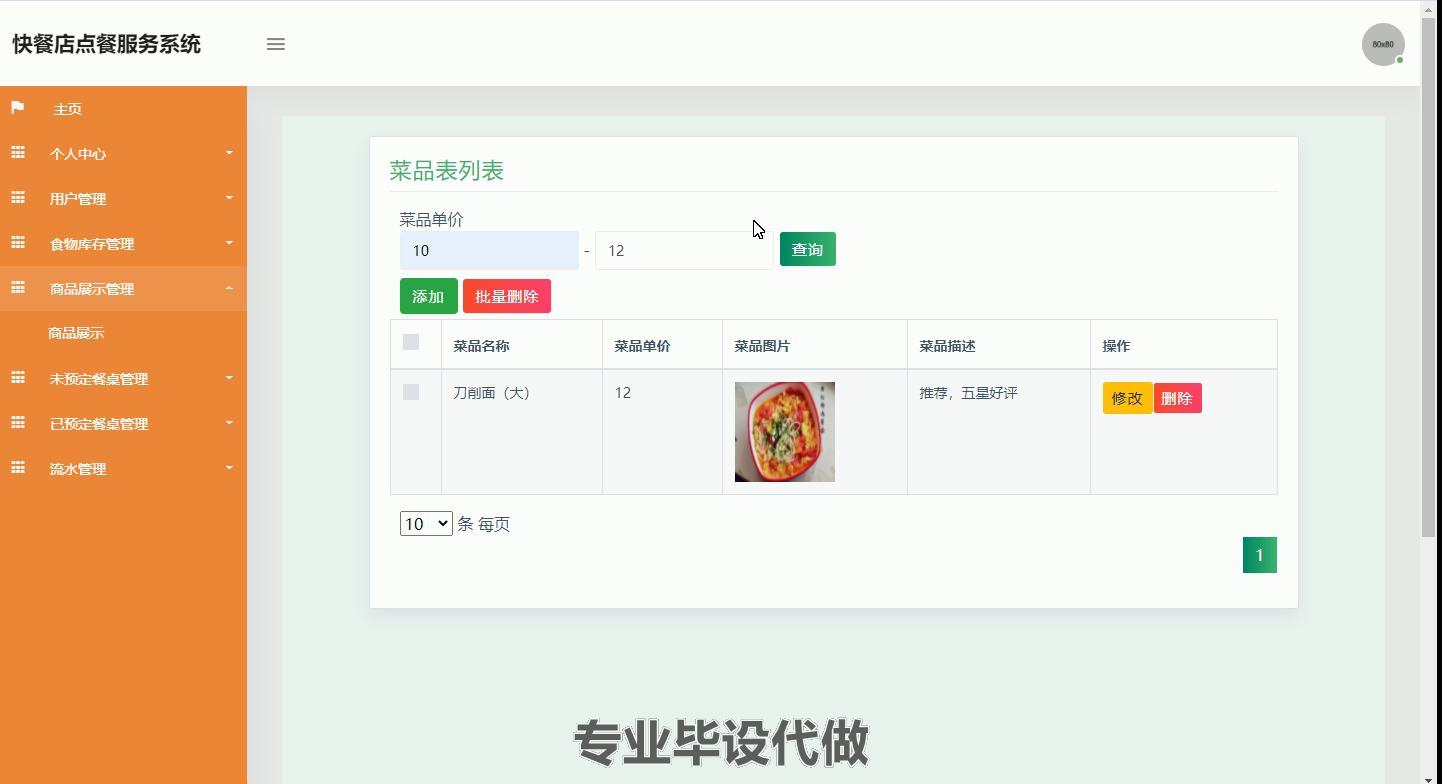Click the 快餐店点餐服务系统 title
1442x784 pixels.
pyautogui.click(x=106, y=44)
